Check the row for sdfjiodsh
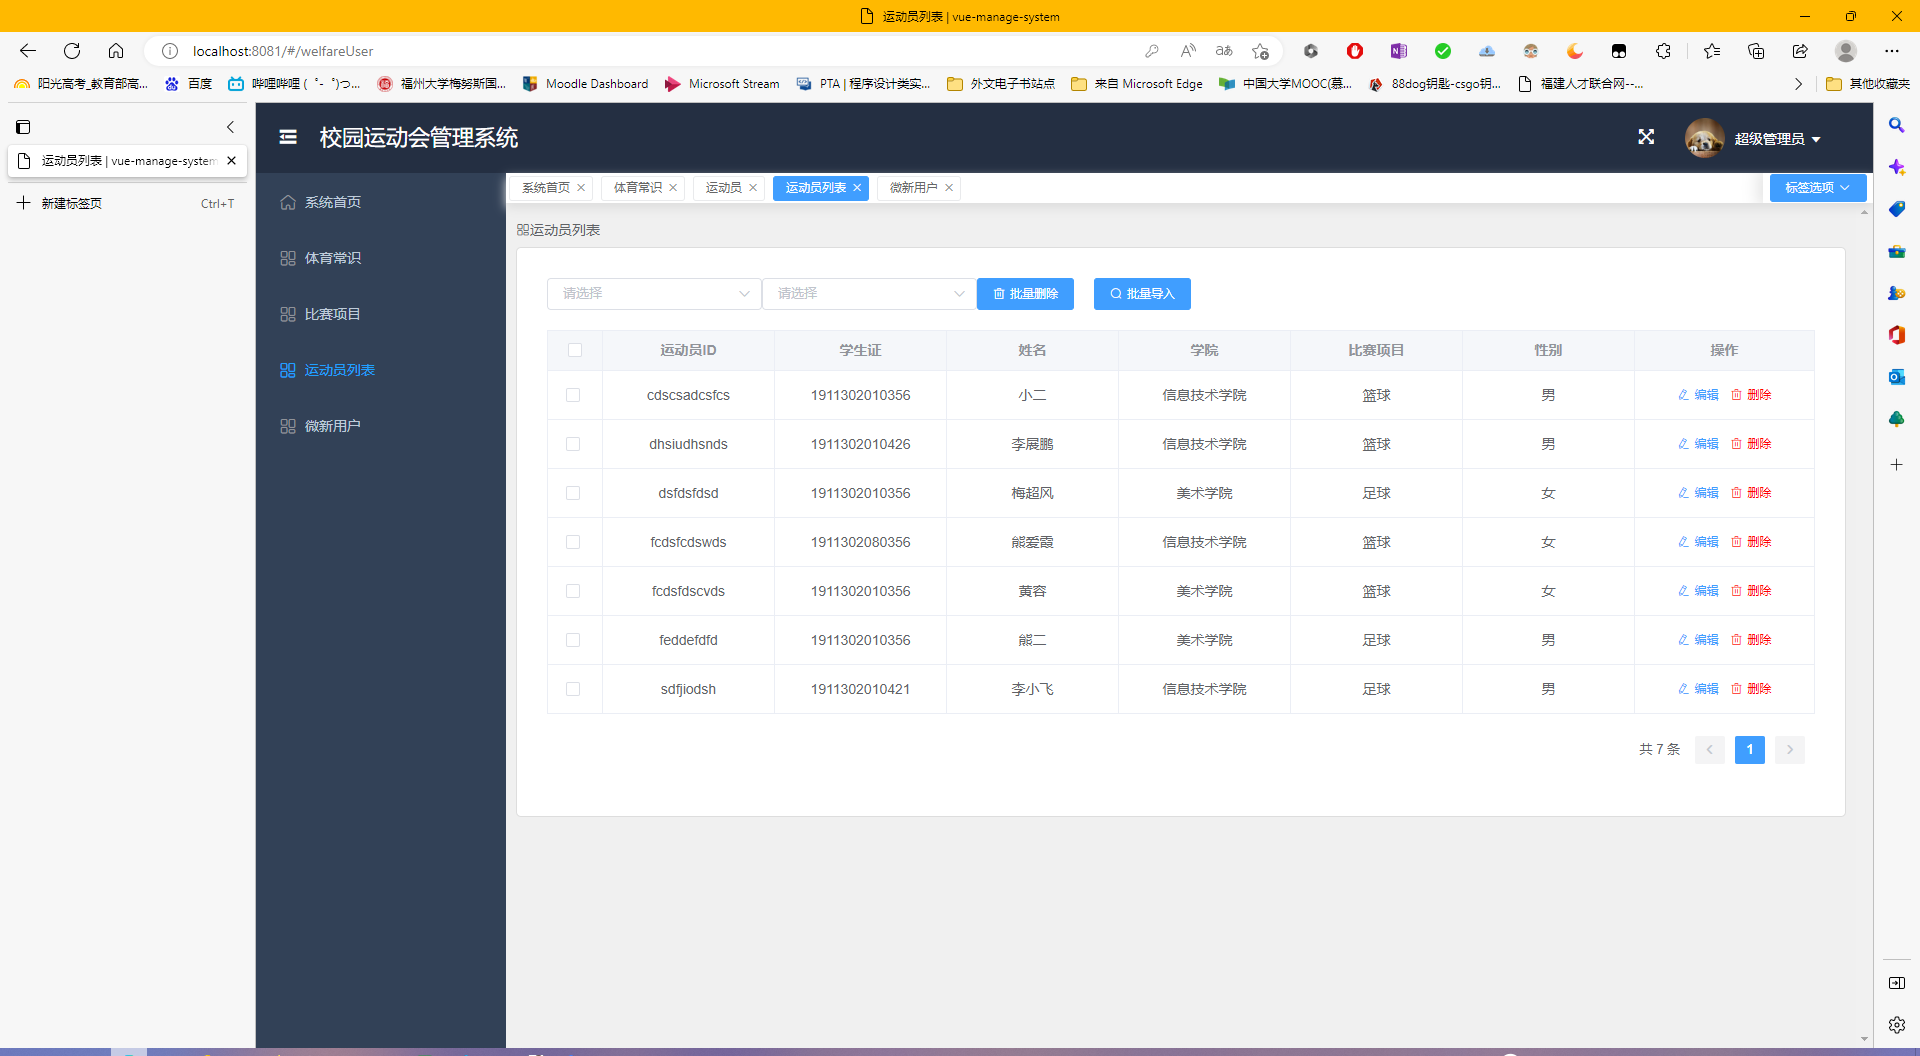This screenshot has height=1056, width=1920. (x=573, y=689)
